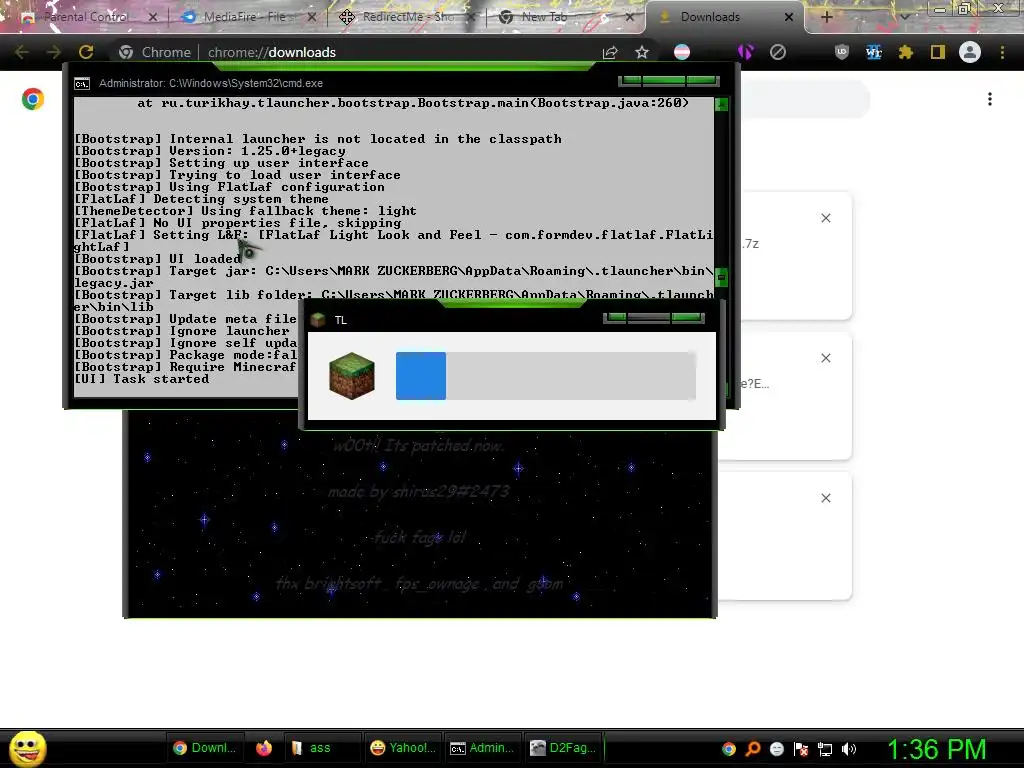Click the TL loading progress bar
Screen dimensions: 1024x768
545,376
